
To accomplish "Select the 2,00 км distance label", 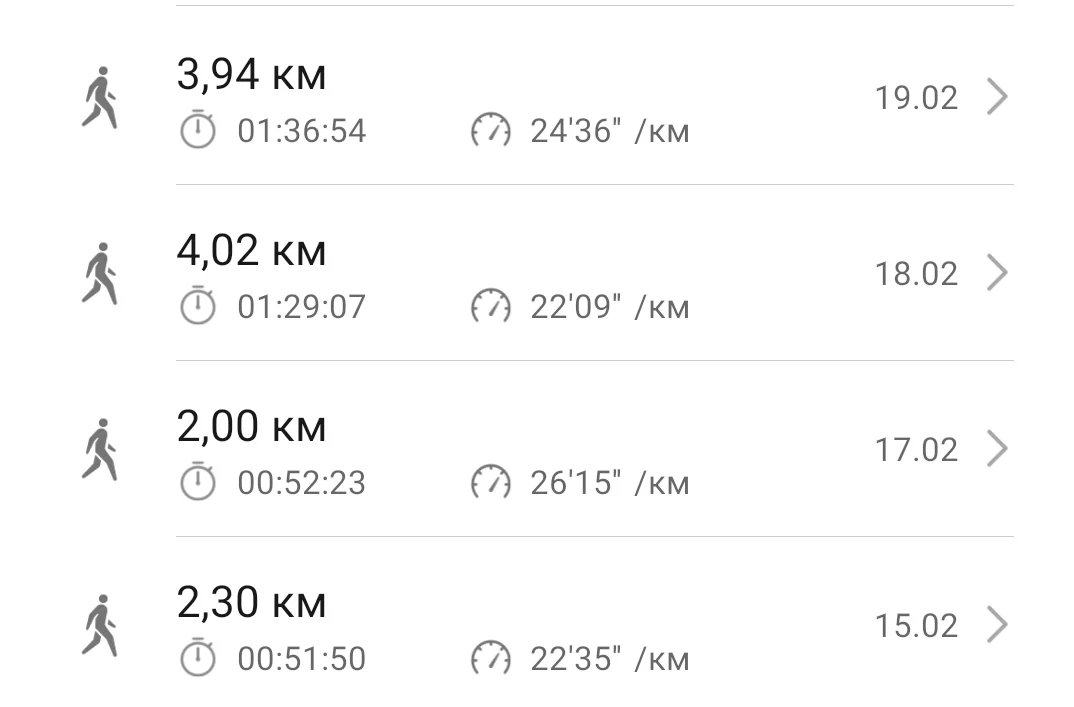I will coord(251,427).
